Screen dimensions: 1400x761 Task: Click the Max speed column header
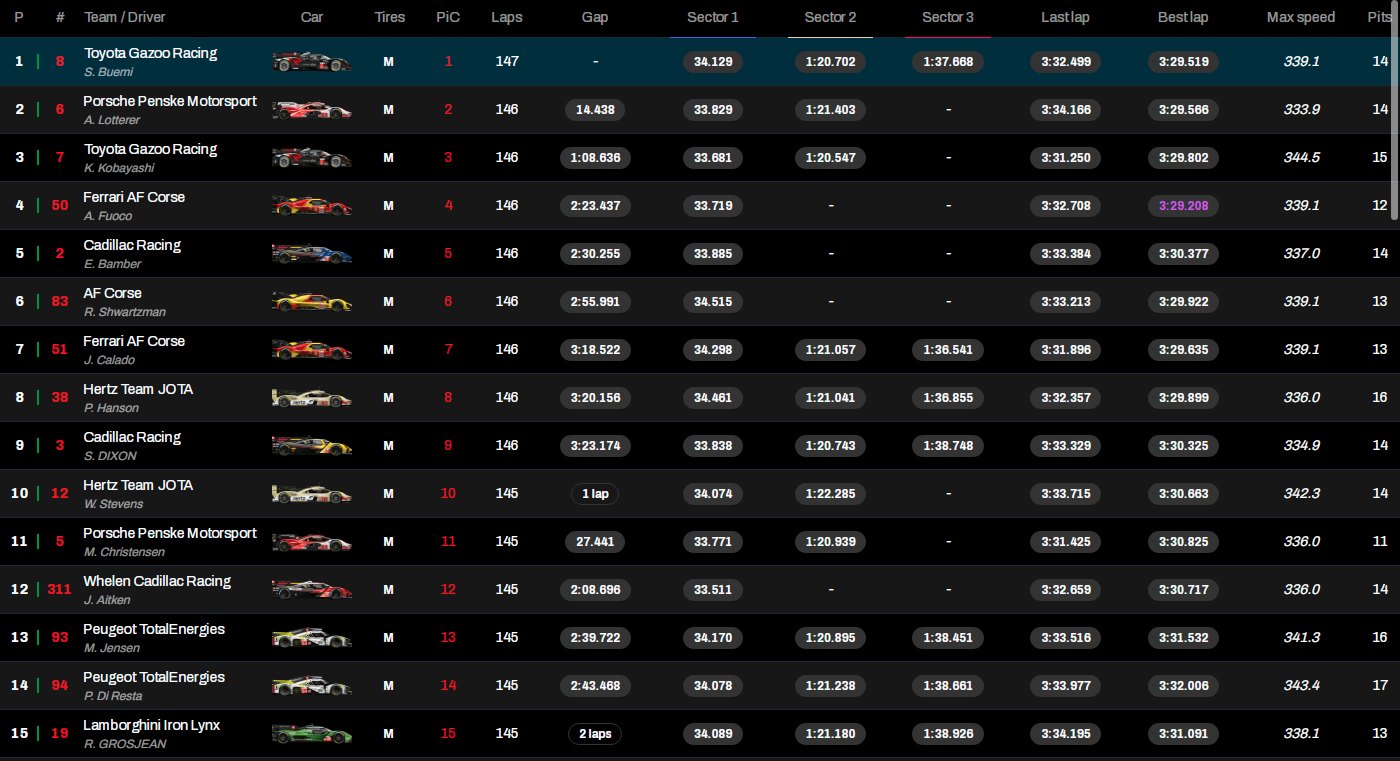pyautogui.click(x=1301, y=17)
